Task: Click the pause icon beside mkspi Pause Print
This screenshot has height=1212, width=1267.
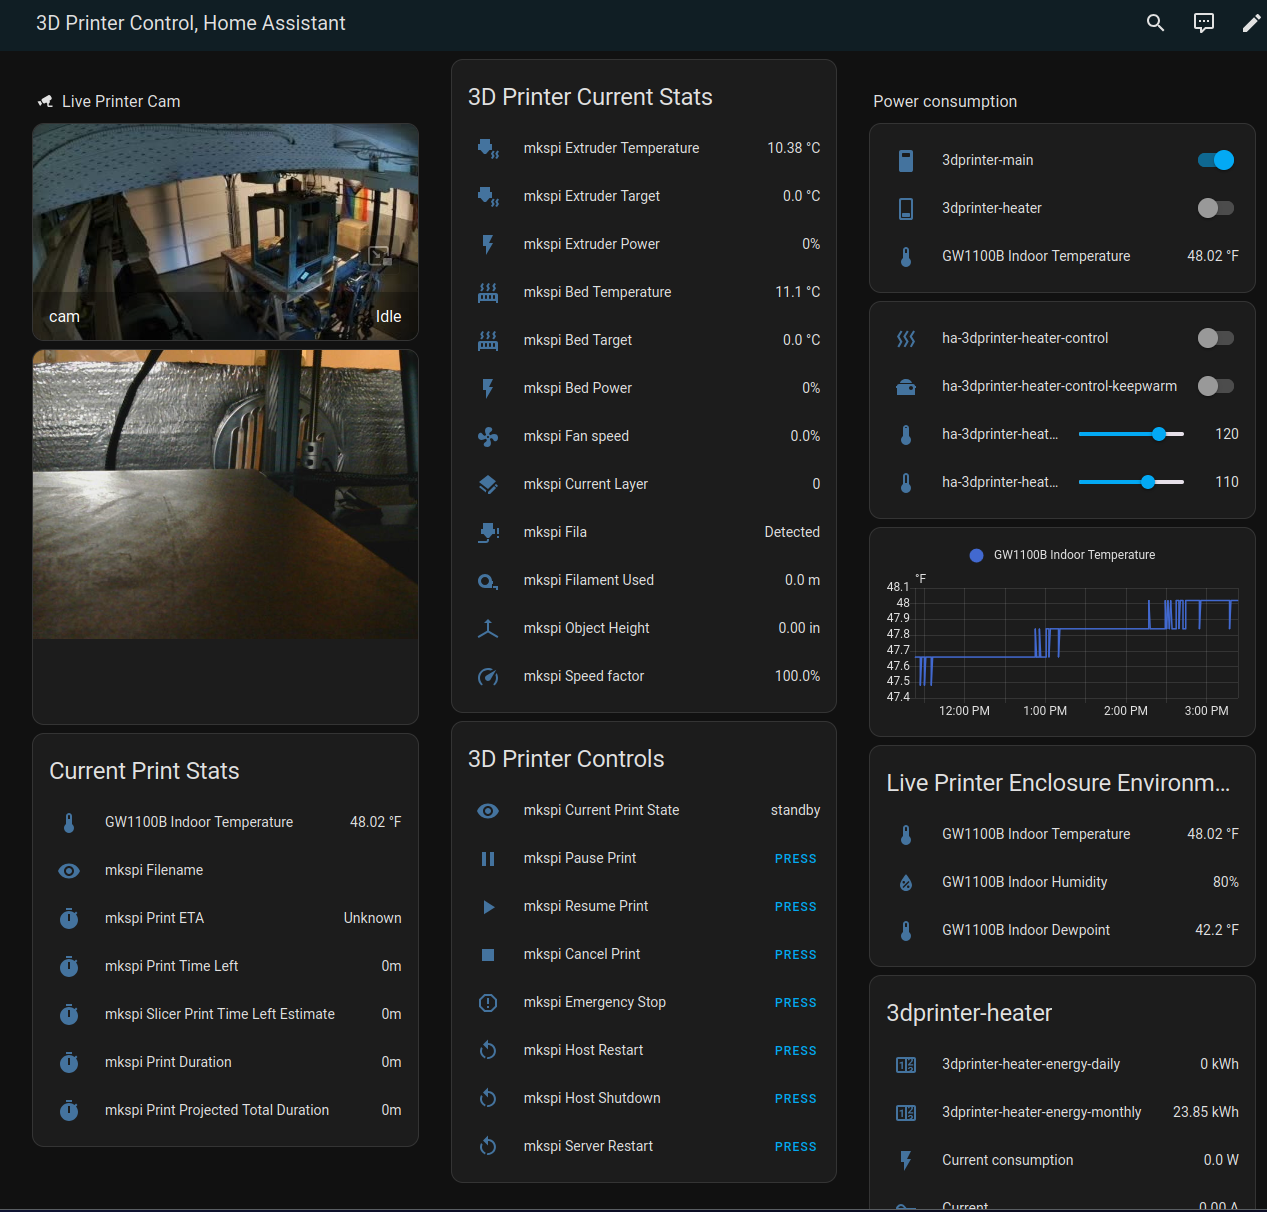Action: tap(488, 858)
